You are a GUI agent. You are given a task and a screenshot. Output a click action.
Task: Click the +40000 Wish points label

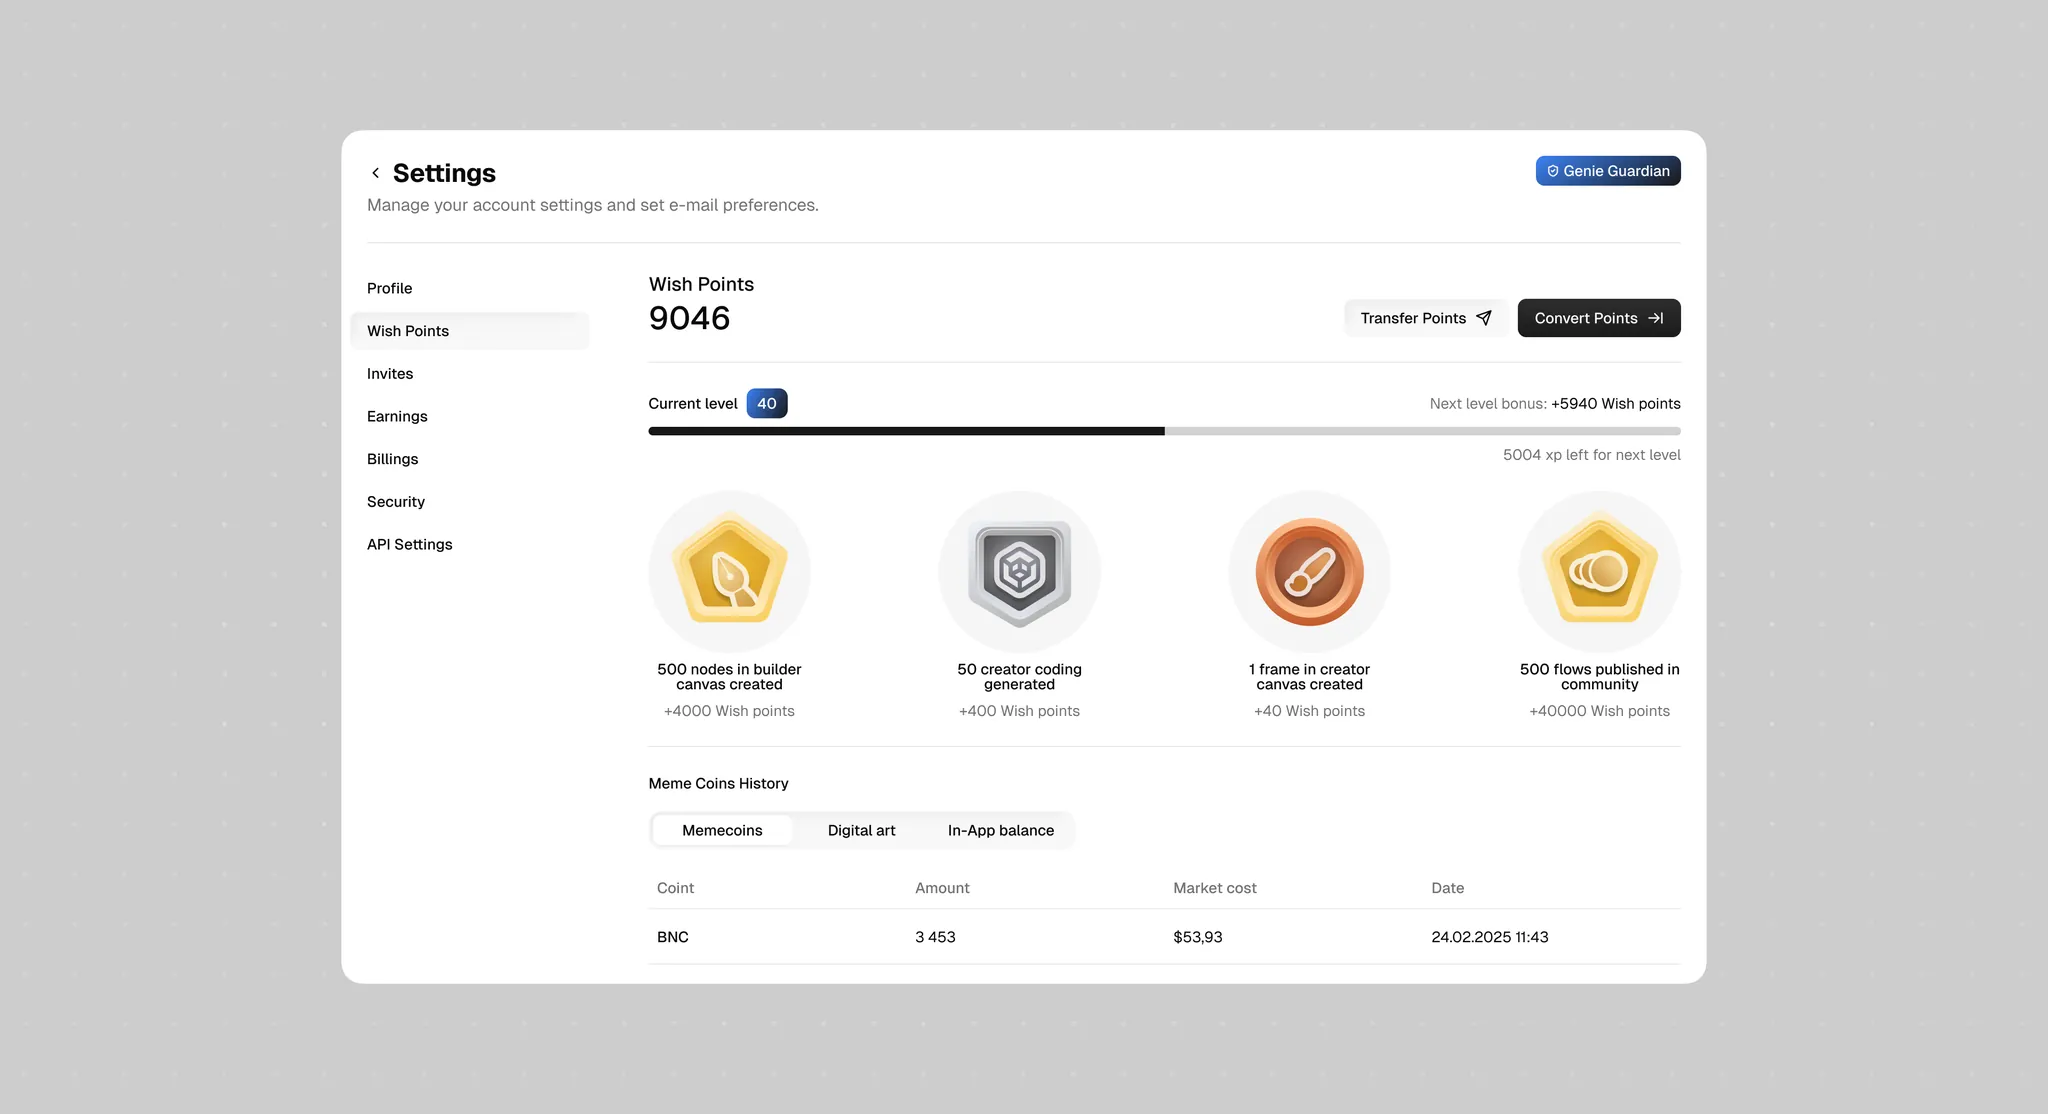(x=1599, y=711)
